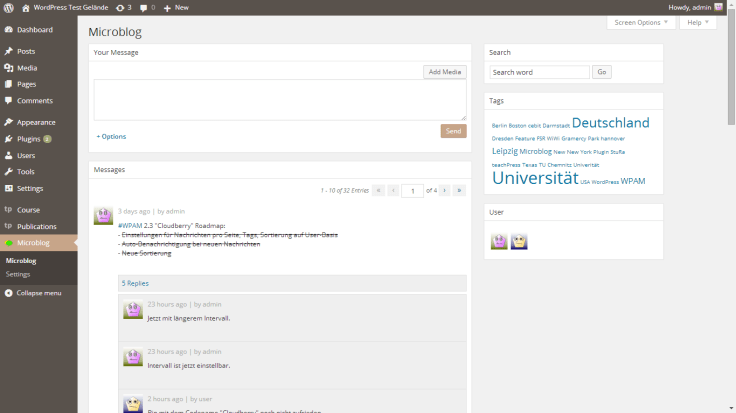Click the Deutschland tag

point(611,123)
